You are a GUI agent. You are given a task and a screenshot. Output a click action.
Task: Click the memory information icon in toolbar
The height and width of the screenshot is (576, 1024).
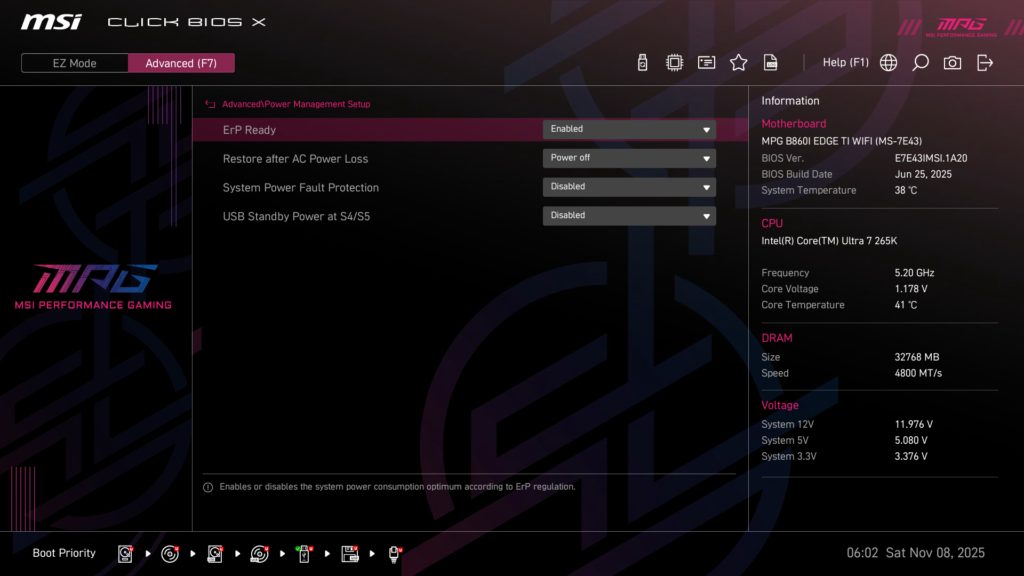pyautogui.click(x=706, y=62)
